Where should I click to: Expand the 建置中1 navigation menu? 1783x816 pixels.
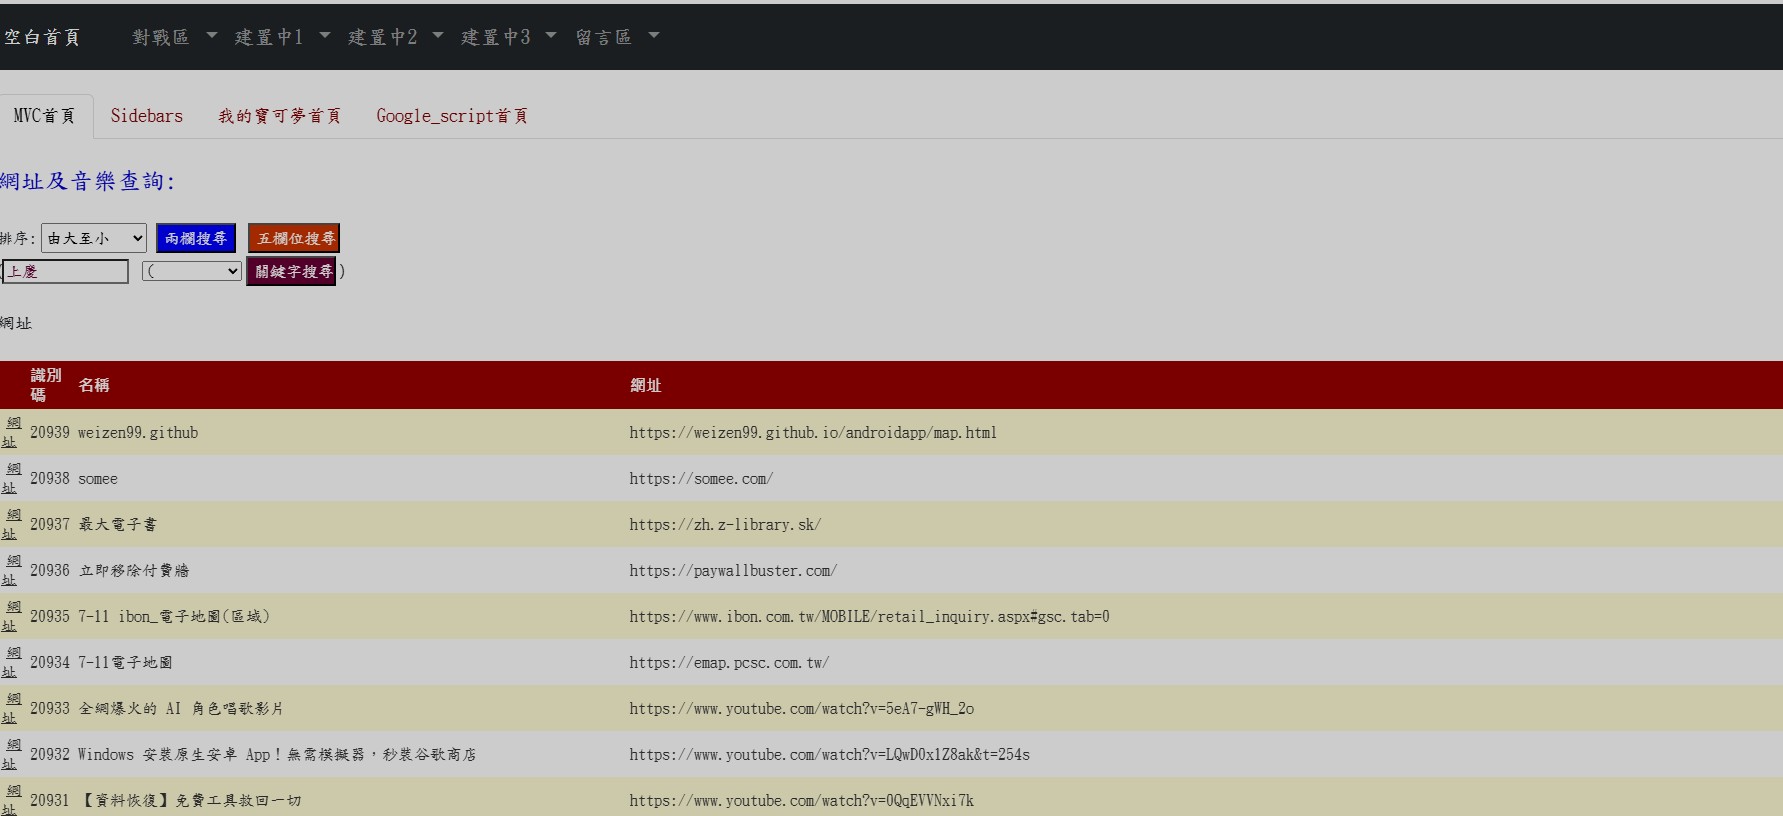tap(281, 37)
